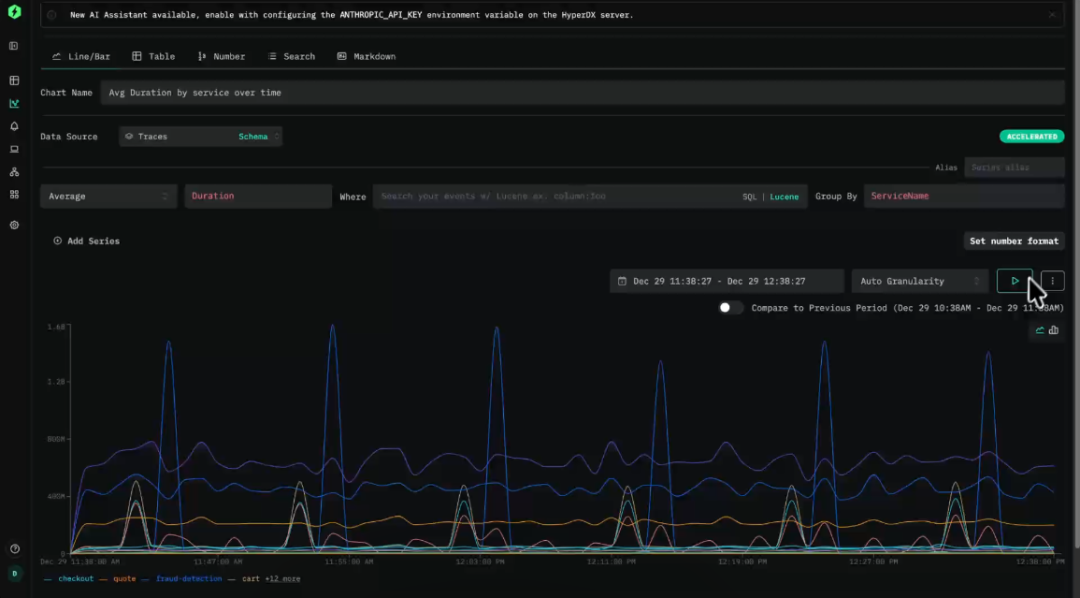The height and width of the screenshot is (598, 1080).
Task: Switch to the Search tab
Action: (291, 56)
